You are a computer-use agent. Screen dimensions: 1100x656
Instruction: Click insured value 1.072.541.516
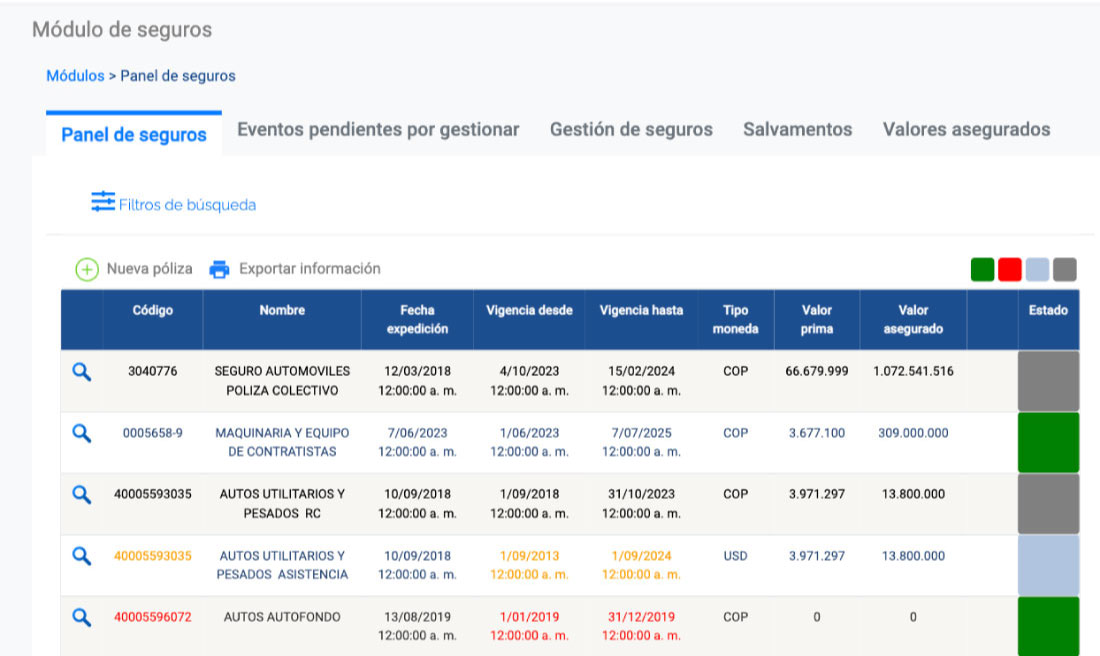[x=913, y=371]
